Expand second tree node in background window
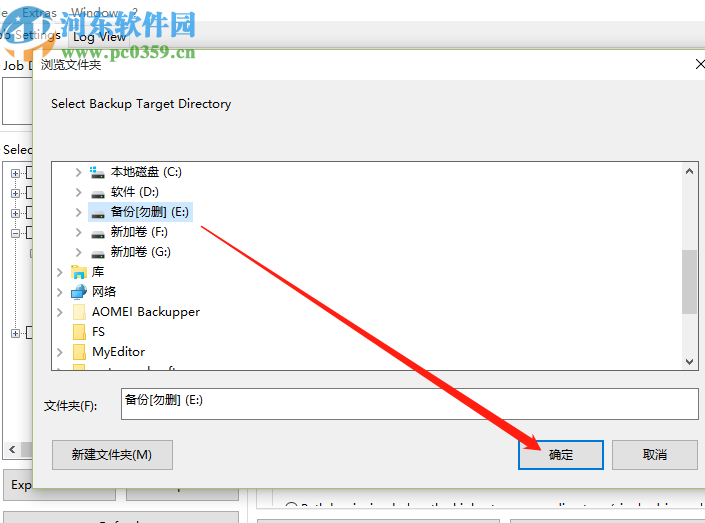 [x=16, y=193]
